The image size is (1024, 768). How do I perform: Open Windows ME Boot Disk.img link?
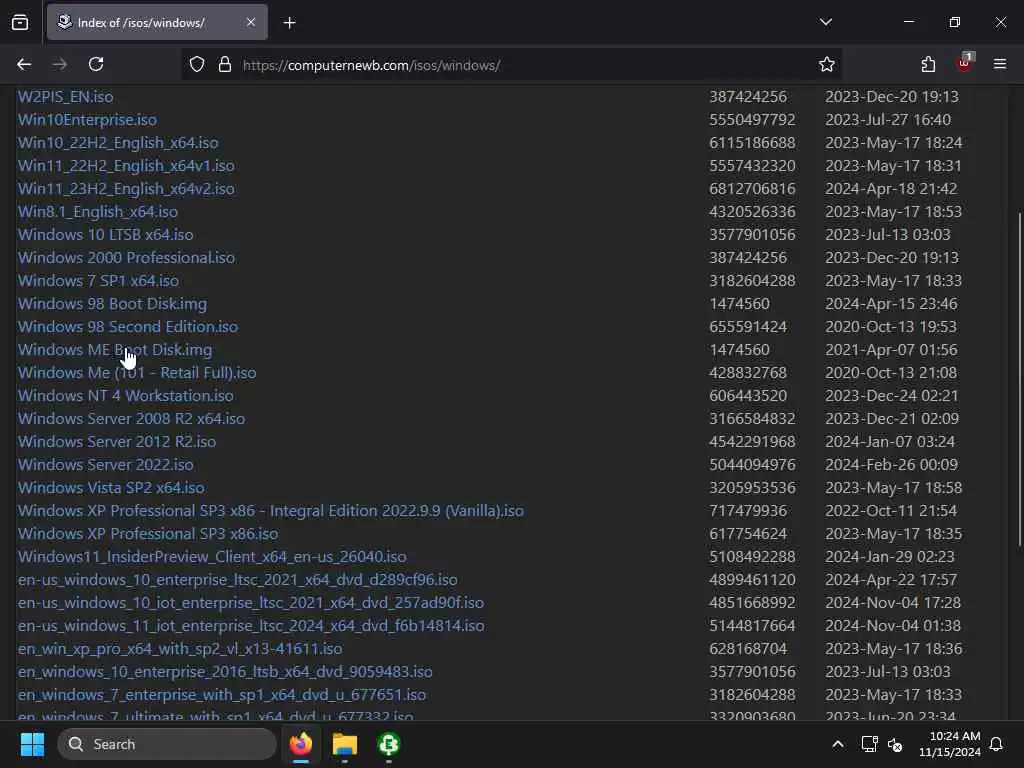pyautogui.click(x=114, y=349)
